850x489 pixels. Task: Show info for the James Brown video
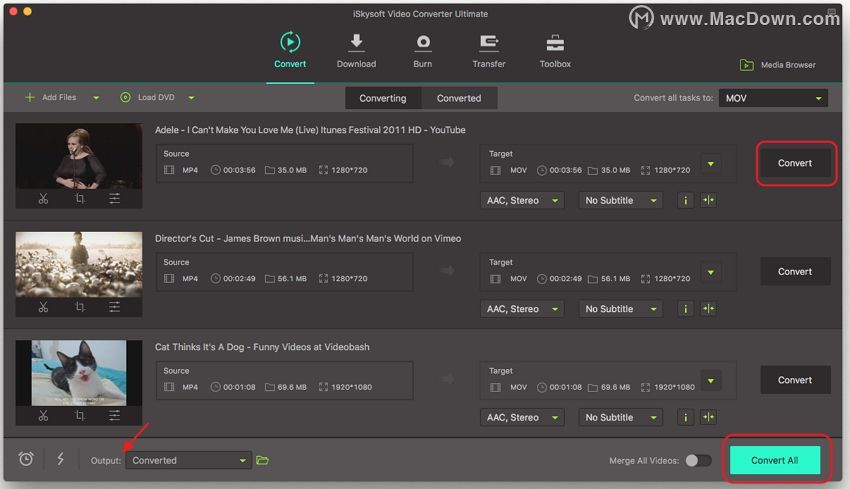685,309
